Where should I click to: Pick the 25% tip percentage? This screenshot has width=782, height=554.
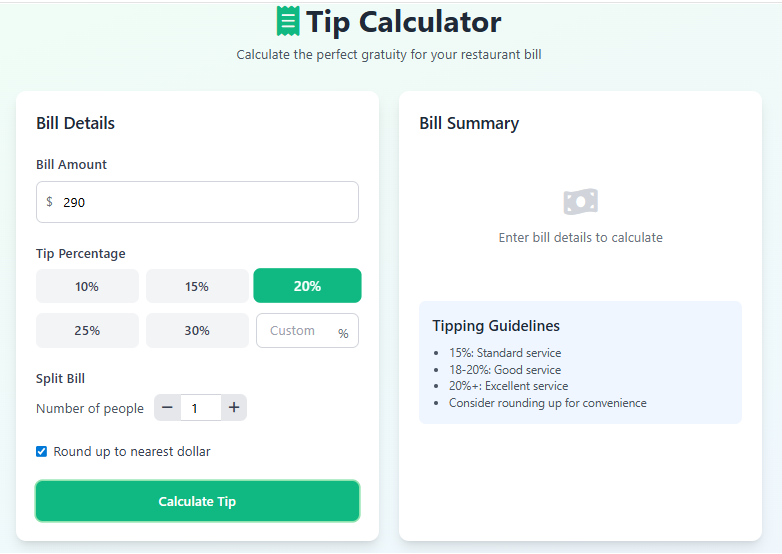tap(87, 331)
